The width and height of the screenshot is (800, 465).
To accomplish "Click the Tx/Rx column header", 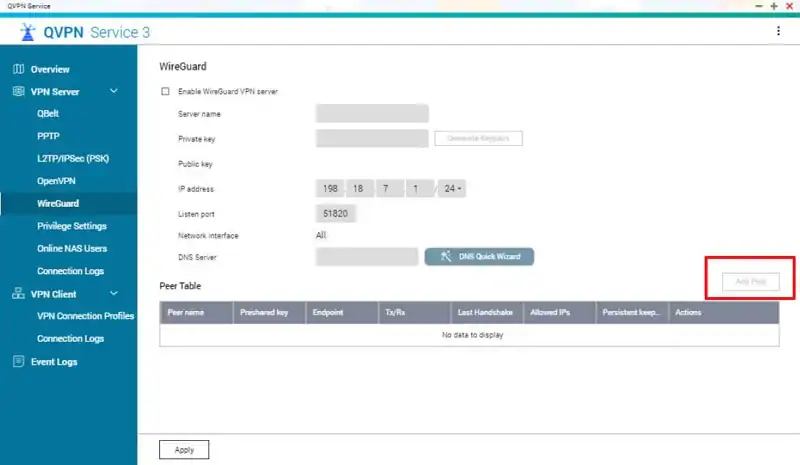I will tap(414, 312).
